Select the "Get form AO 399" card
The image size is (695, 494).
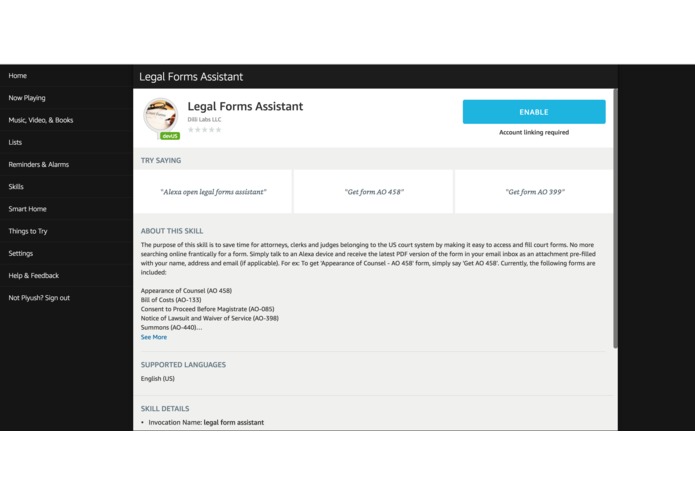click(535, 192)
